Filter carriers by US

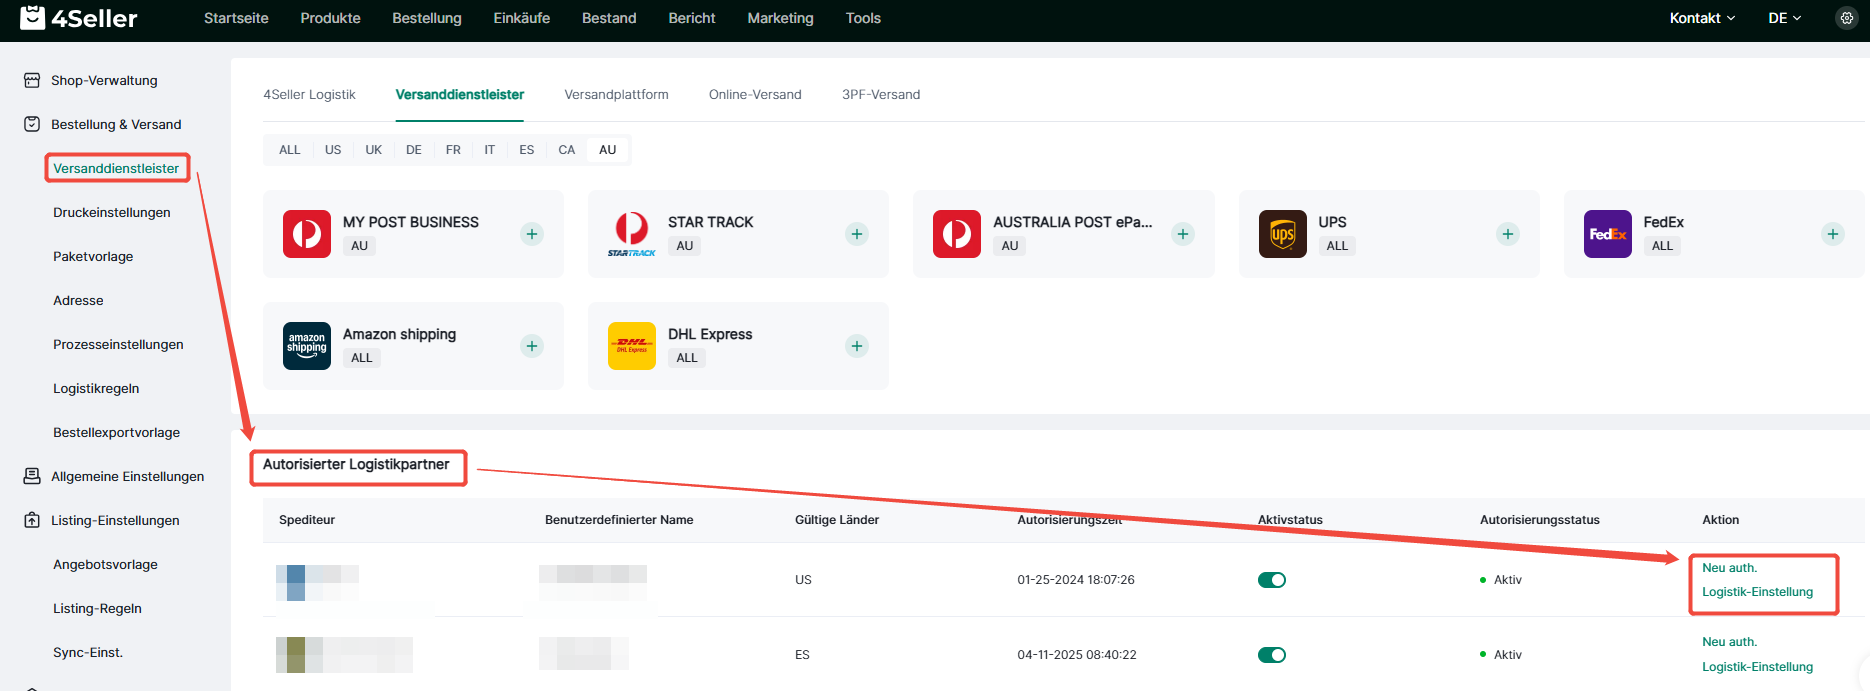[x=333, y=150]
